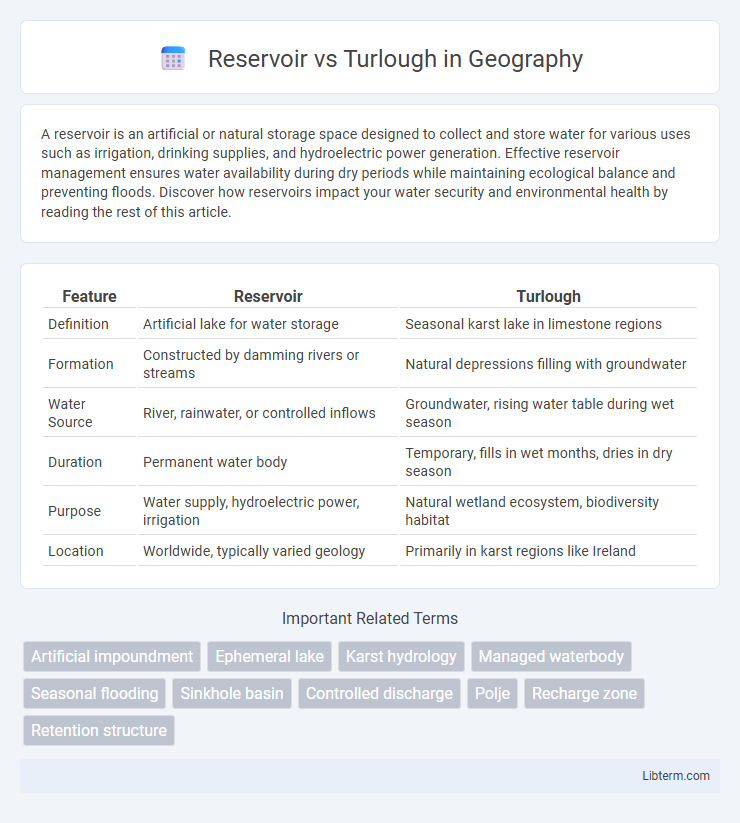Click 'Constructed by damming rivers or streams' cell

pyautogui.click(x=268, y=364)
